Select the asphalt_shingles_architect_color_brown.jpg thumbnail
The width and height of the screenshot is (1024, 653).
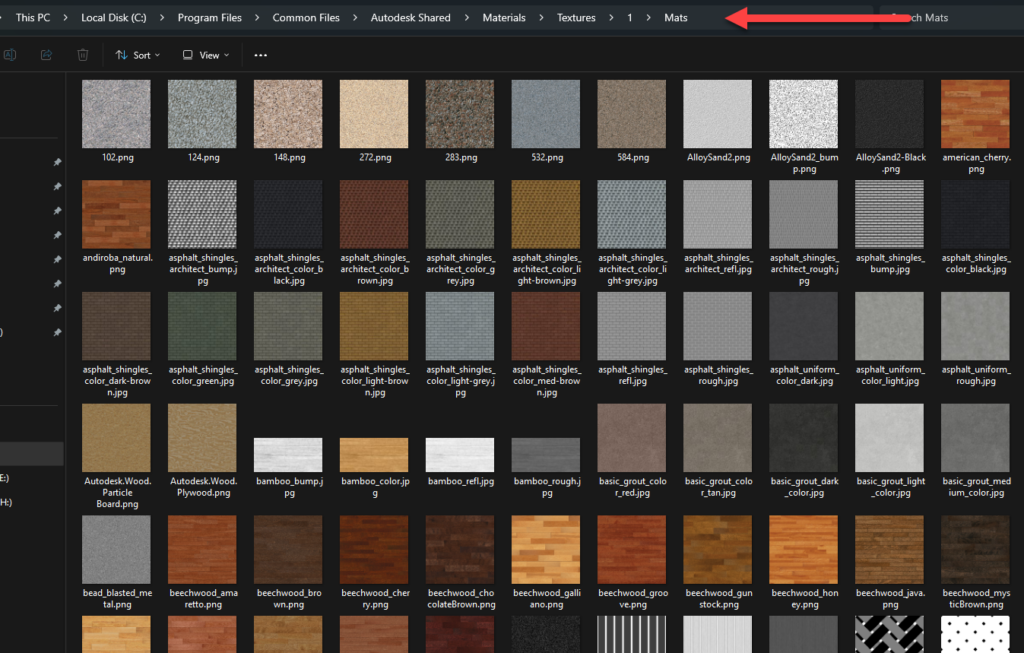(374, 215)
